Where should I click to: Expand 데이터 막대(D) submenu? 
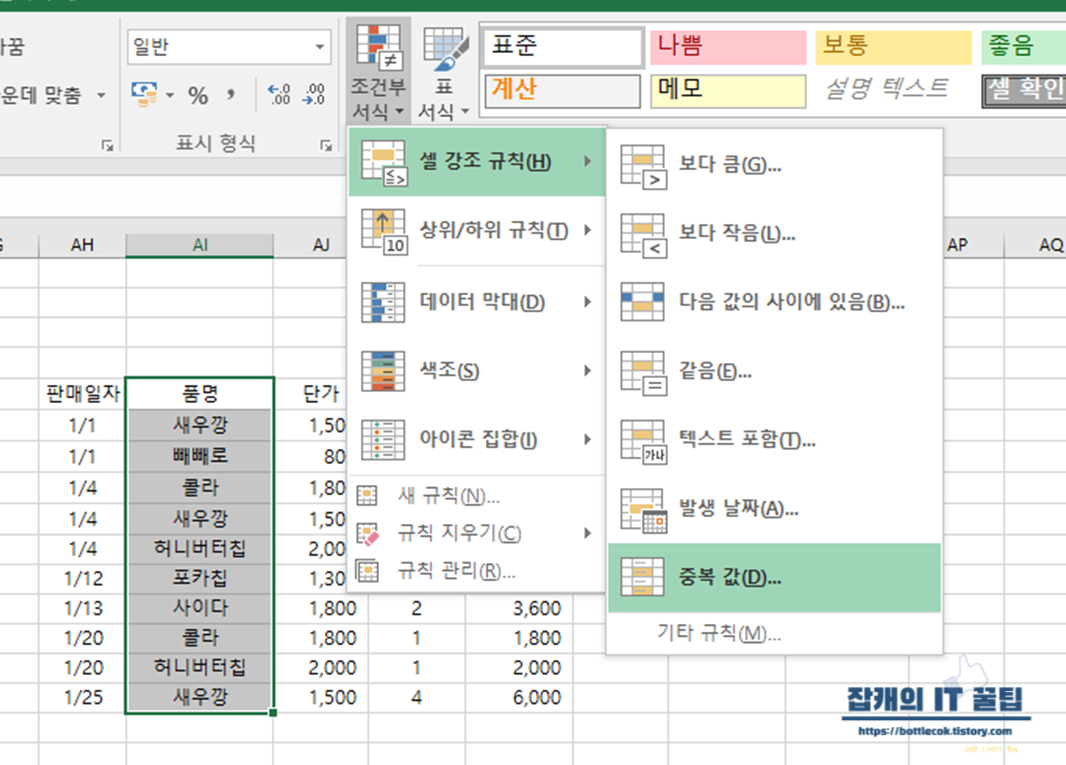pos(477,302)
